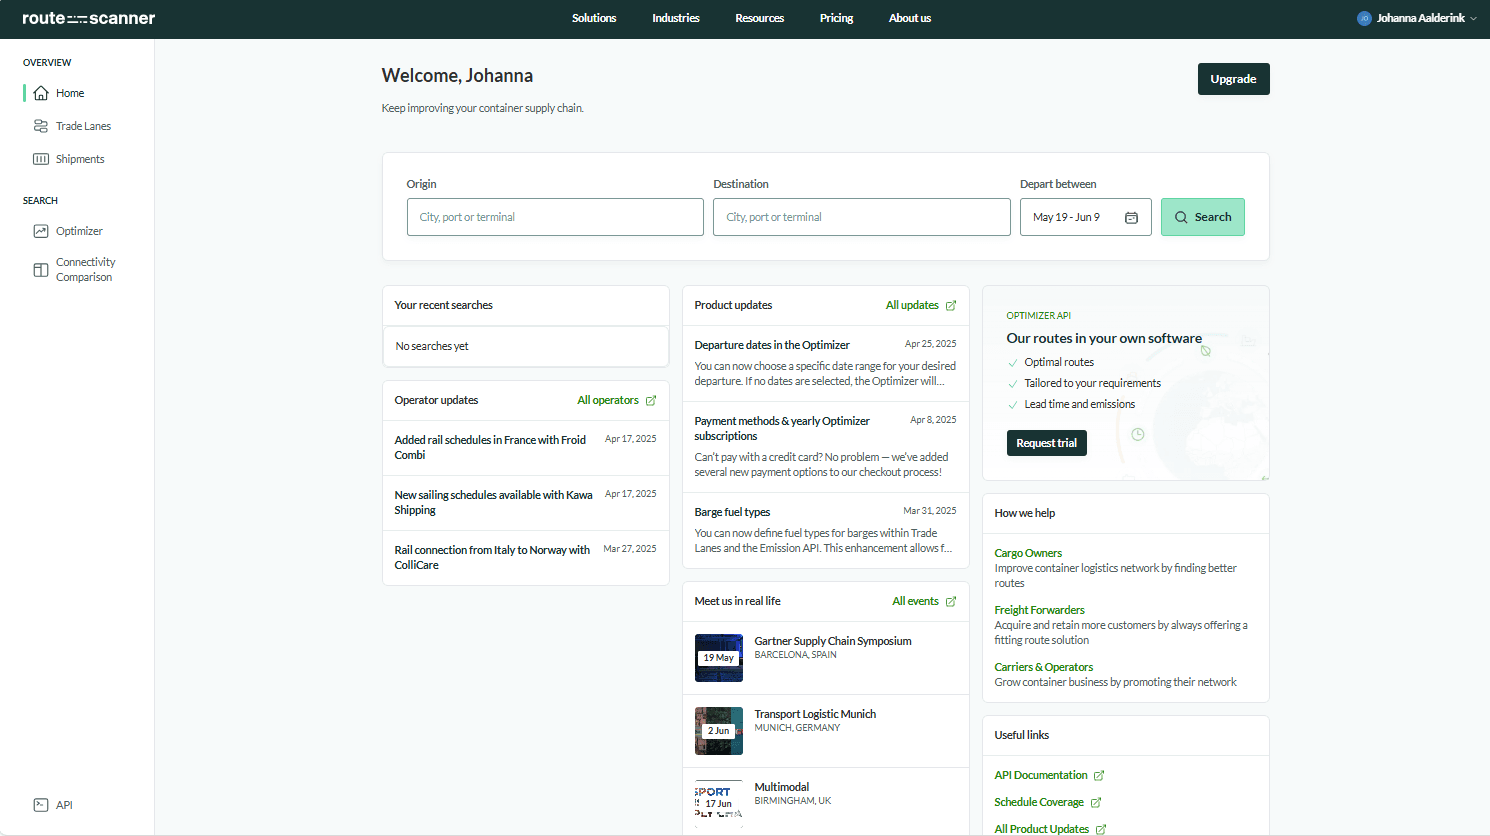Open the All updates link
Screen dimensions: 1490x836
click(x=912, y=305)
